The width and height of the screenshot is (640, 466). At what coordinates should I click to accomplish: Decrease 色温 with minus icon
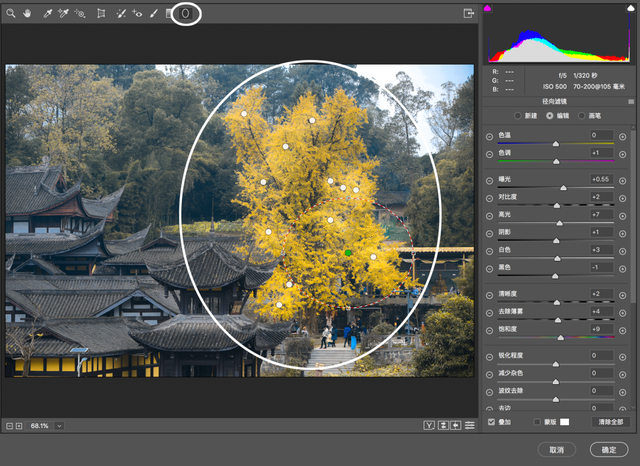489,137
